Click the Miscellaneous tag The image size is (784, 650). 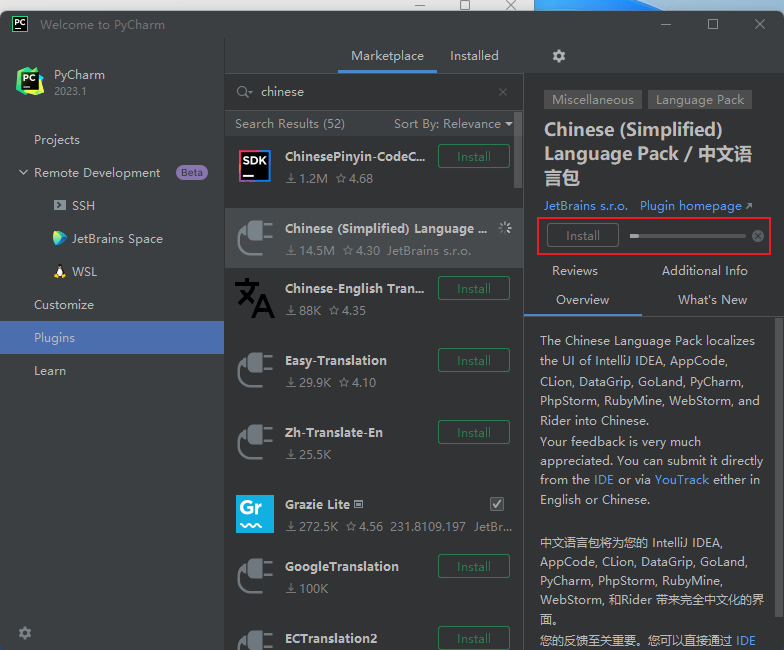tap(592, 100)
